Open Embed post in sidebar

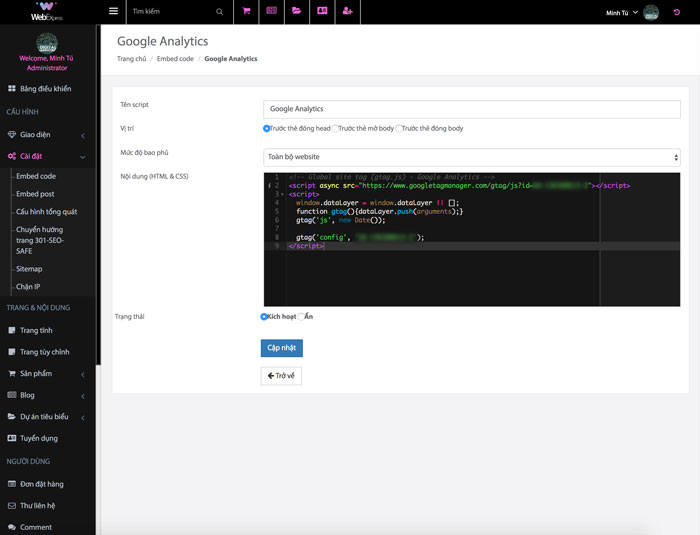pos(35,194)
